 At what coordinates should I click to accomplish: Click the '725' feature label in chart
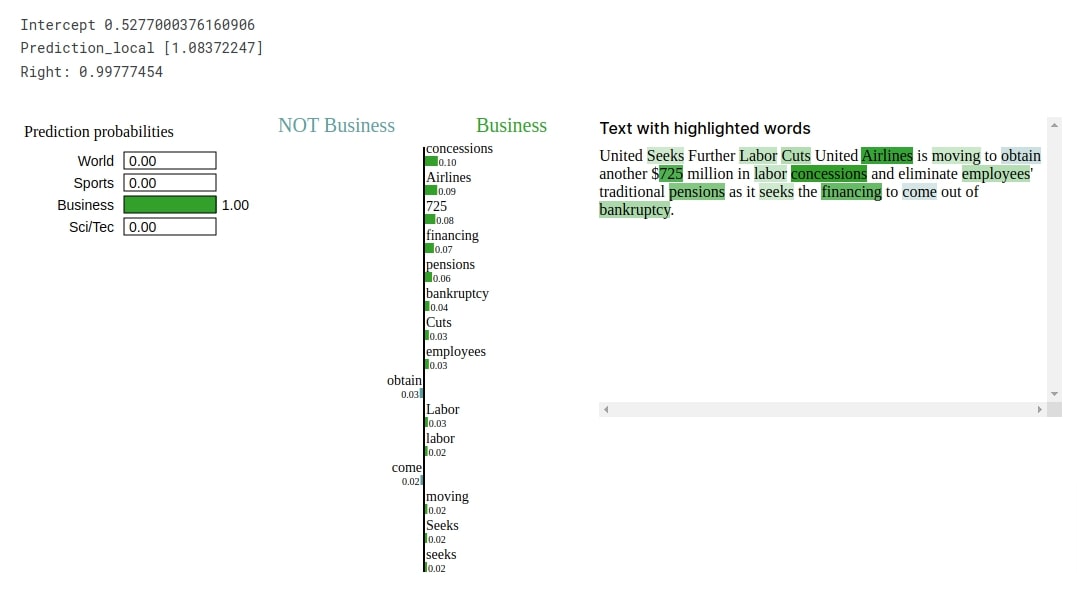pyautogui.click(x=436, y=206)
